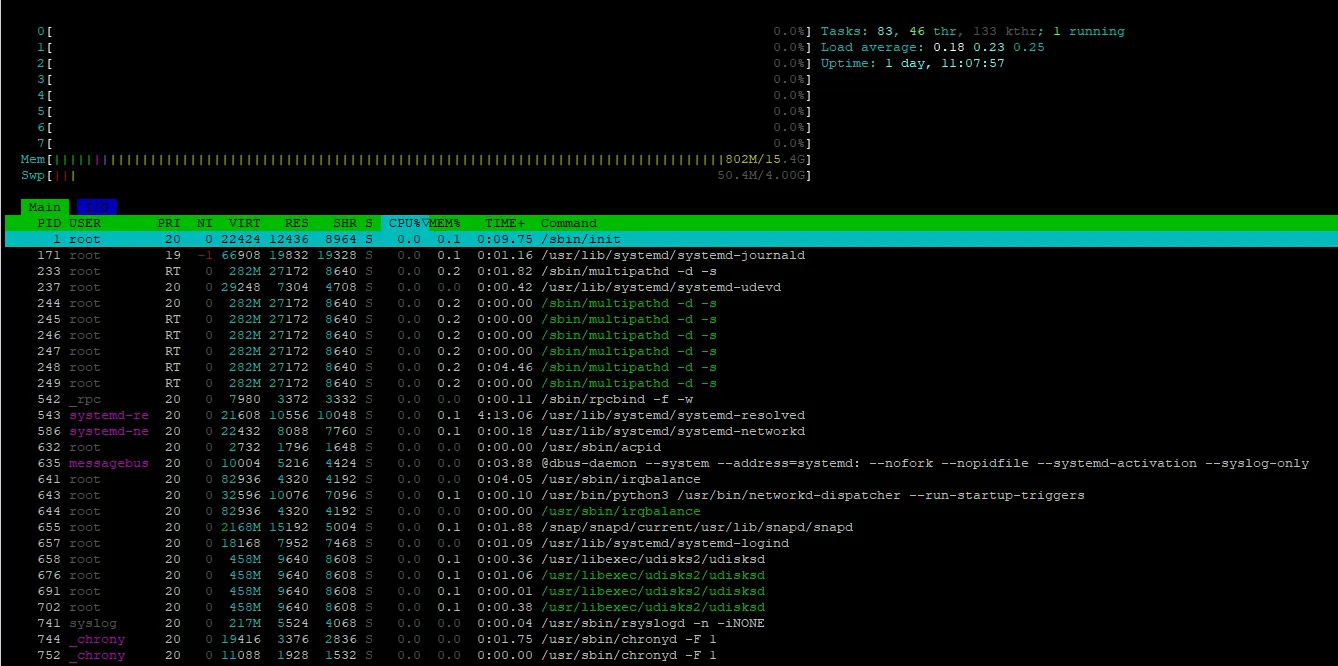Viewport: 1338px width, 666px height.
Task: Select the /sbin/rpcbind process row
Action: [x=669, y=399]
